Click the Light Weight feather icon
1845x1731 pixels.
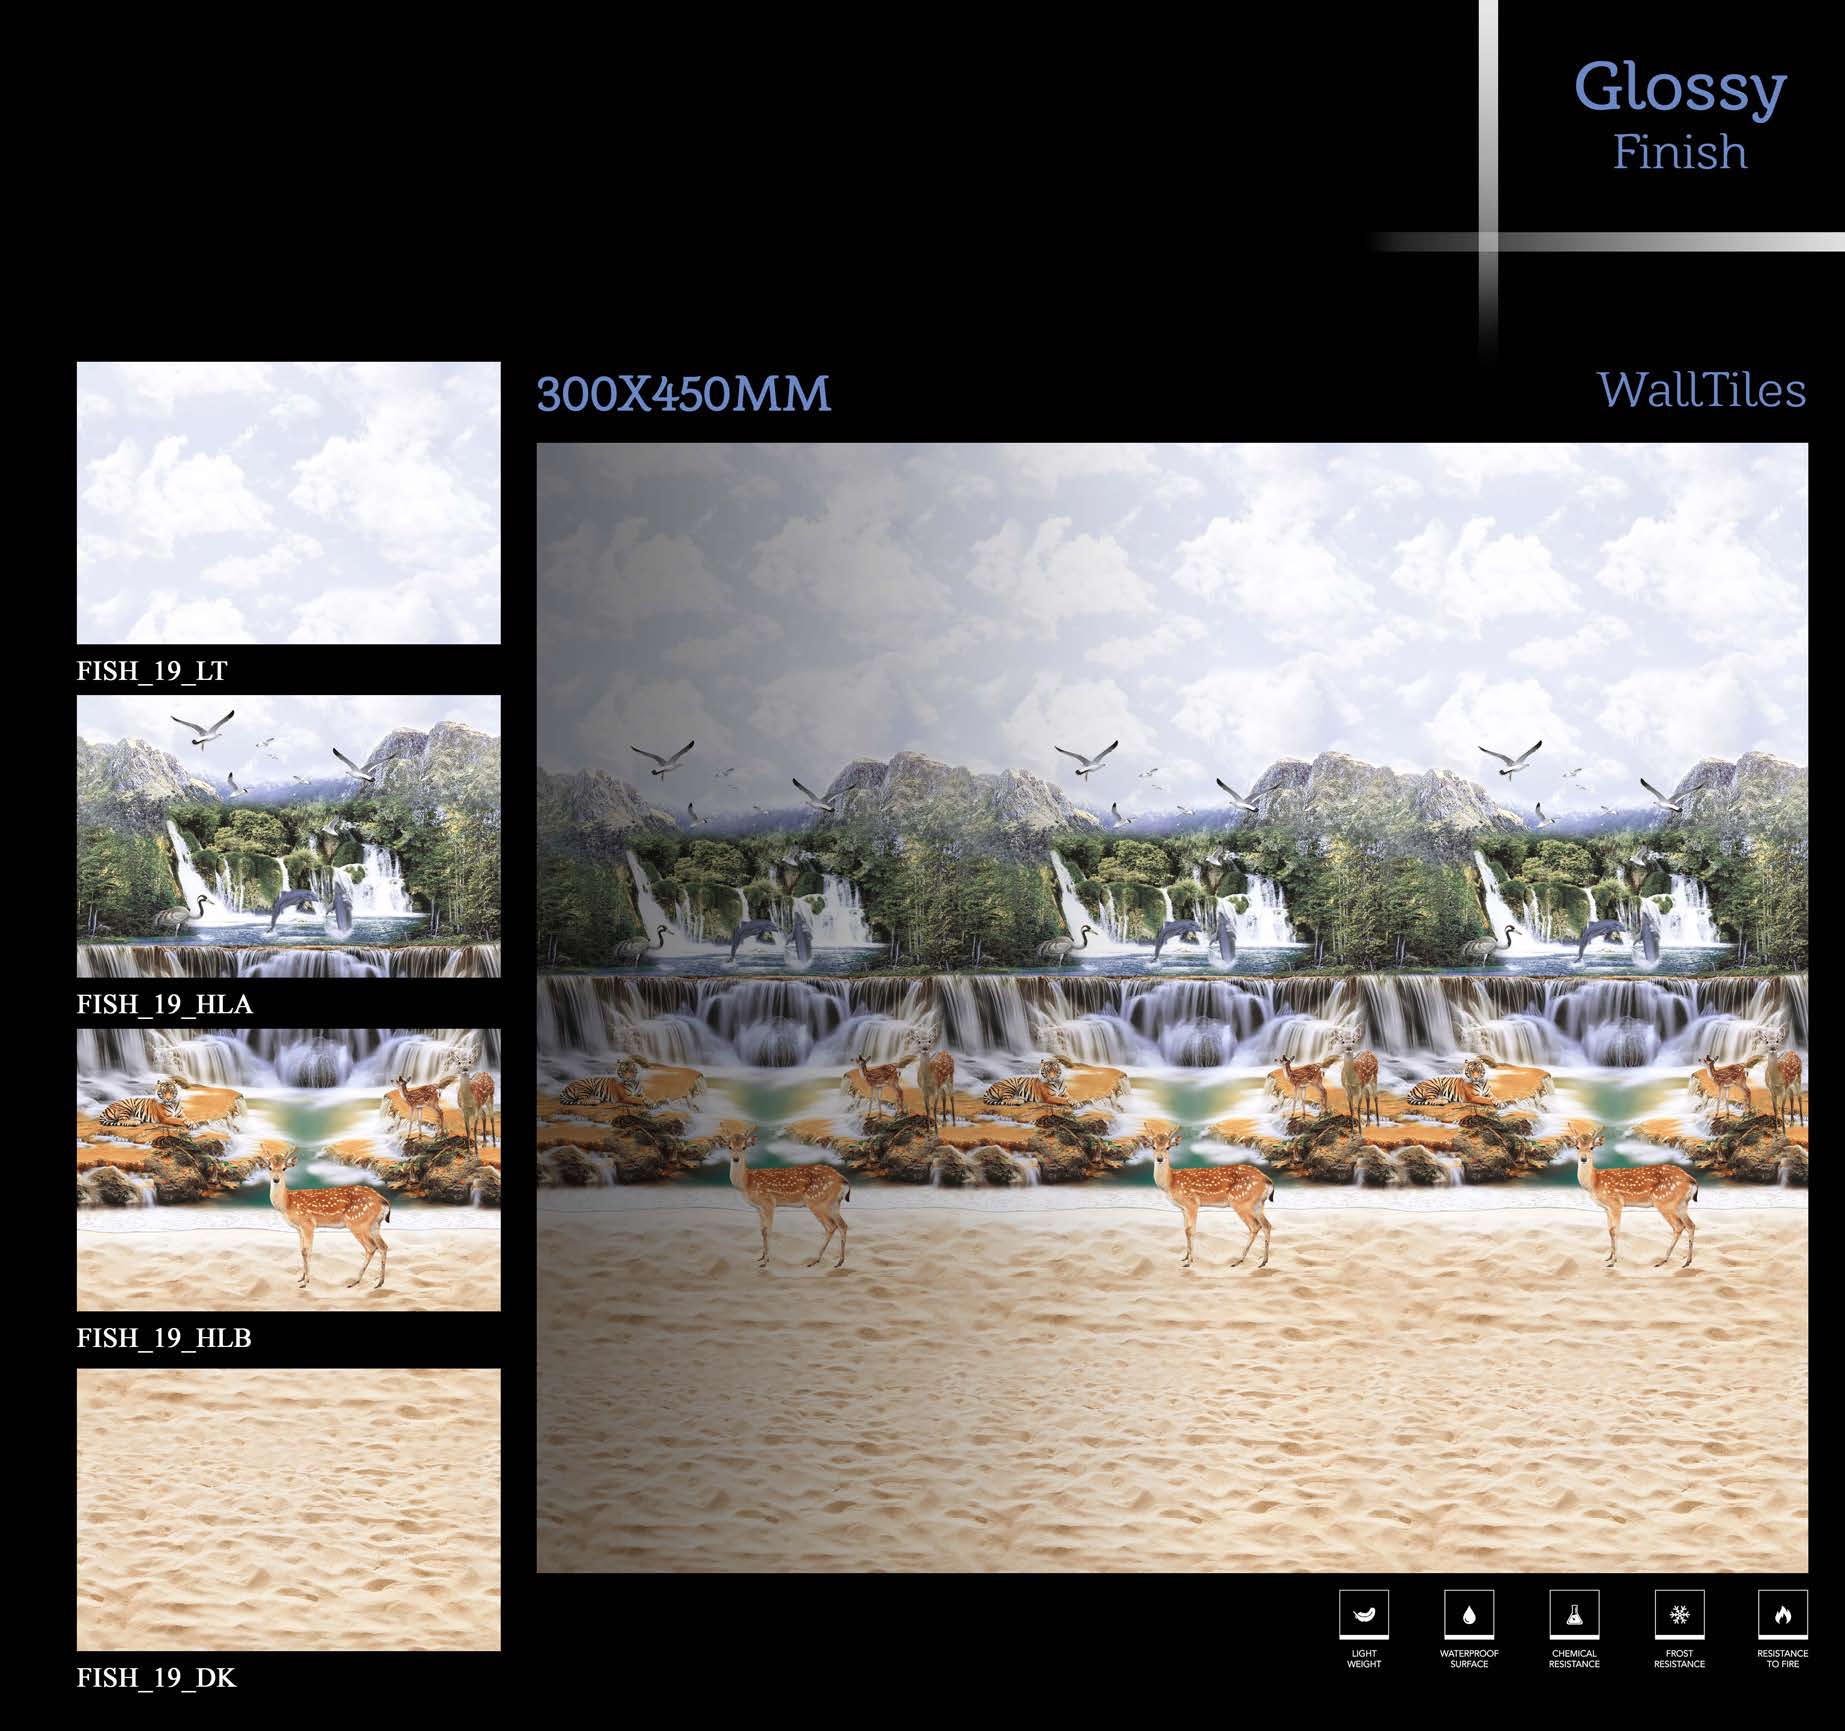(x=1364, y=1614)
